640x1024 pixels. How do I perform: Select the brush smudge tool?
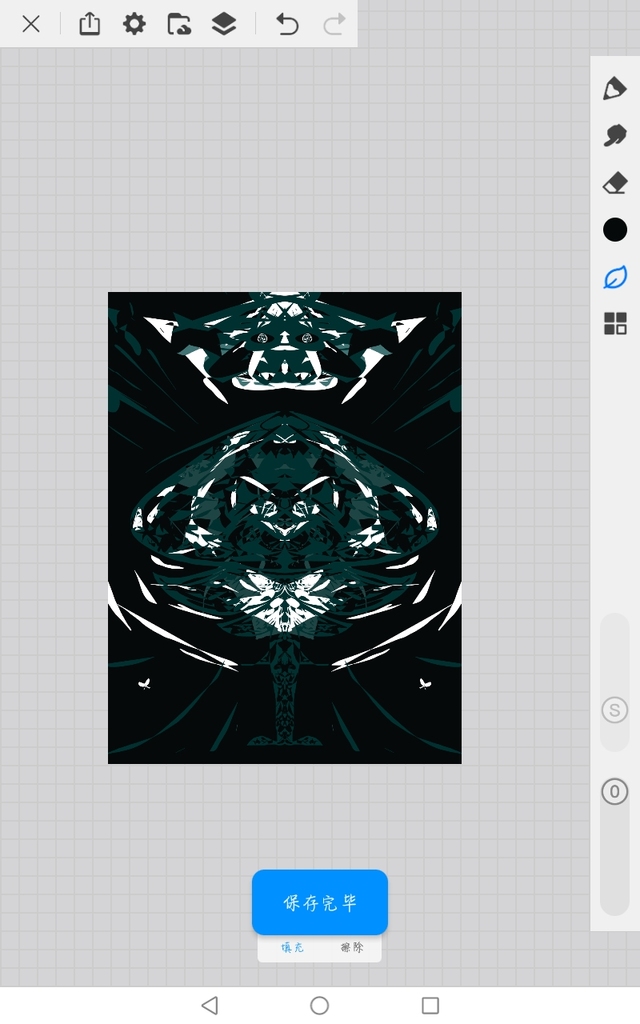click(x=615, y=135)
